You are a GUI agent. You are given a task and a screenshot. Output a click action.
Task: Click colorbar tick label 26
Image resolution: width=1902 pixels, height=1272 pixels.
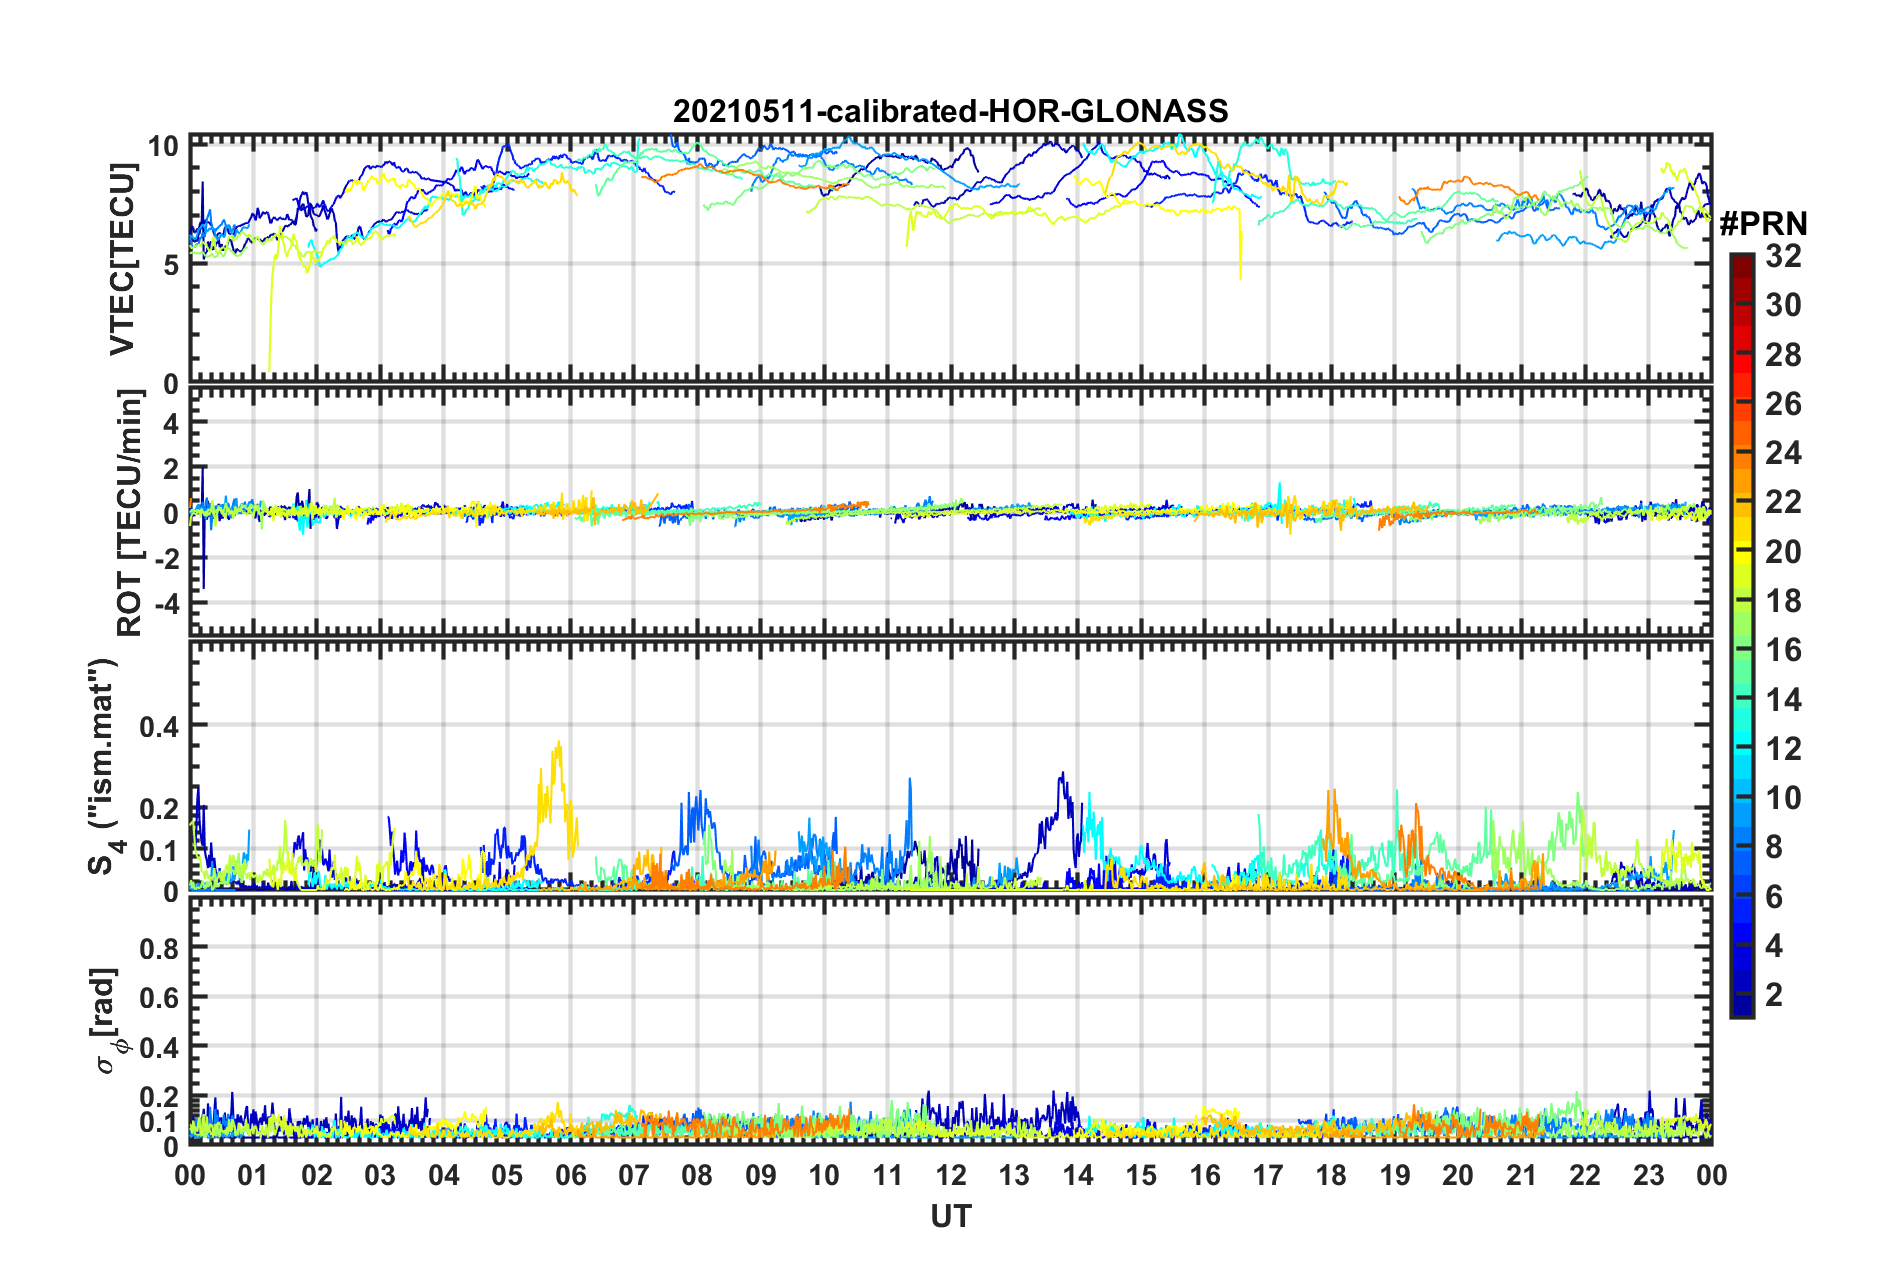click(1783, 404)
